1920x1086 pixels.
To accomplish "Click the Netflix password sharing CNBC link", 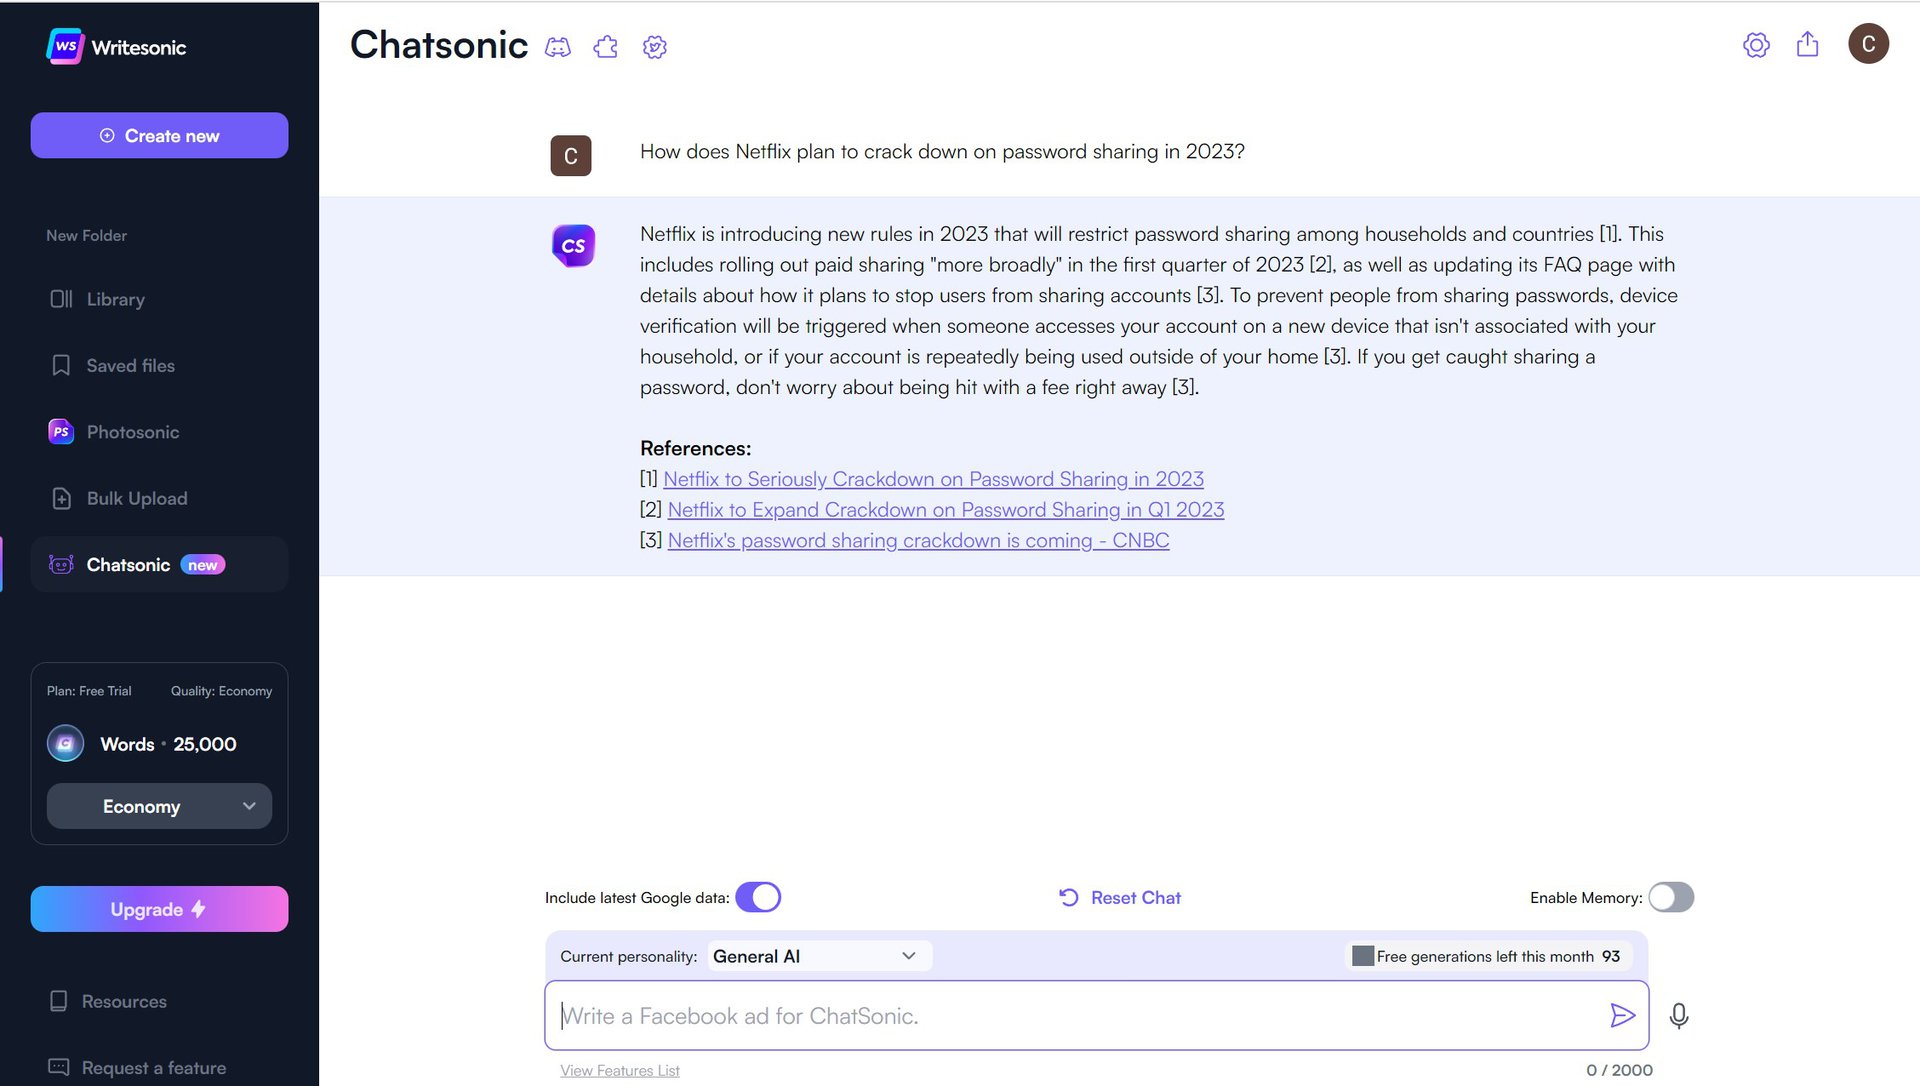I will click(x=918, y=538).
